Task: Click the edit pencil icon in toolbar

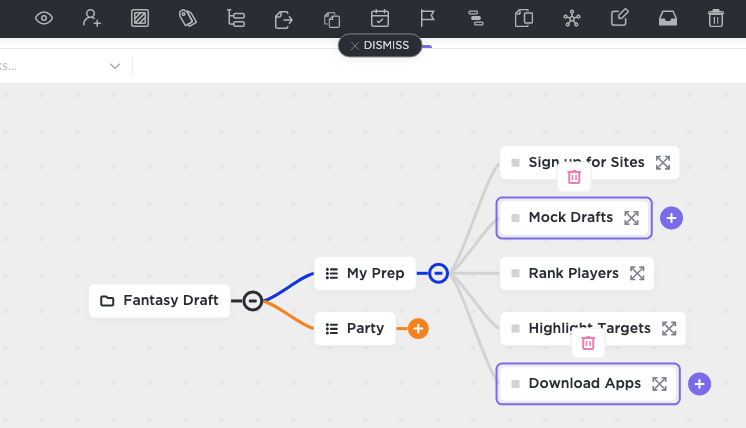Action: pyautogui.click(x=620, y=18)
